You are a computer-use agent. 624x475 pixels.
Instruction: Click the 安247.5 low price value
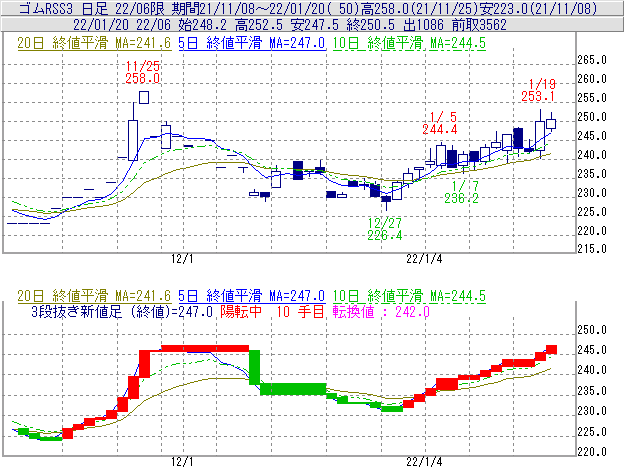tap(315, 25)
